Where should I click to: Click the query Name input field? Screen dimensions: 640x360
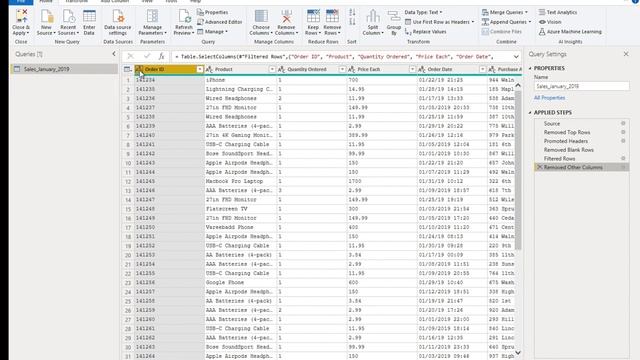(581, 86)
